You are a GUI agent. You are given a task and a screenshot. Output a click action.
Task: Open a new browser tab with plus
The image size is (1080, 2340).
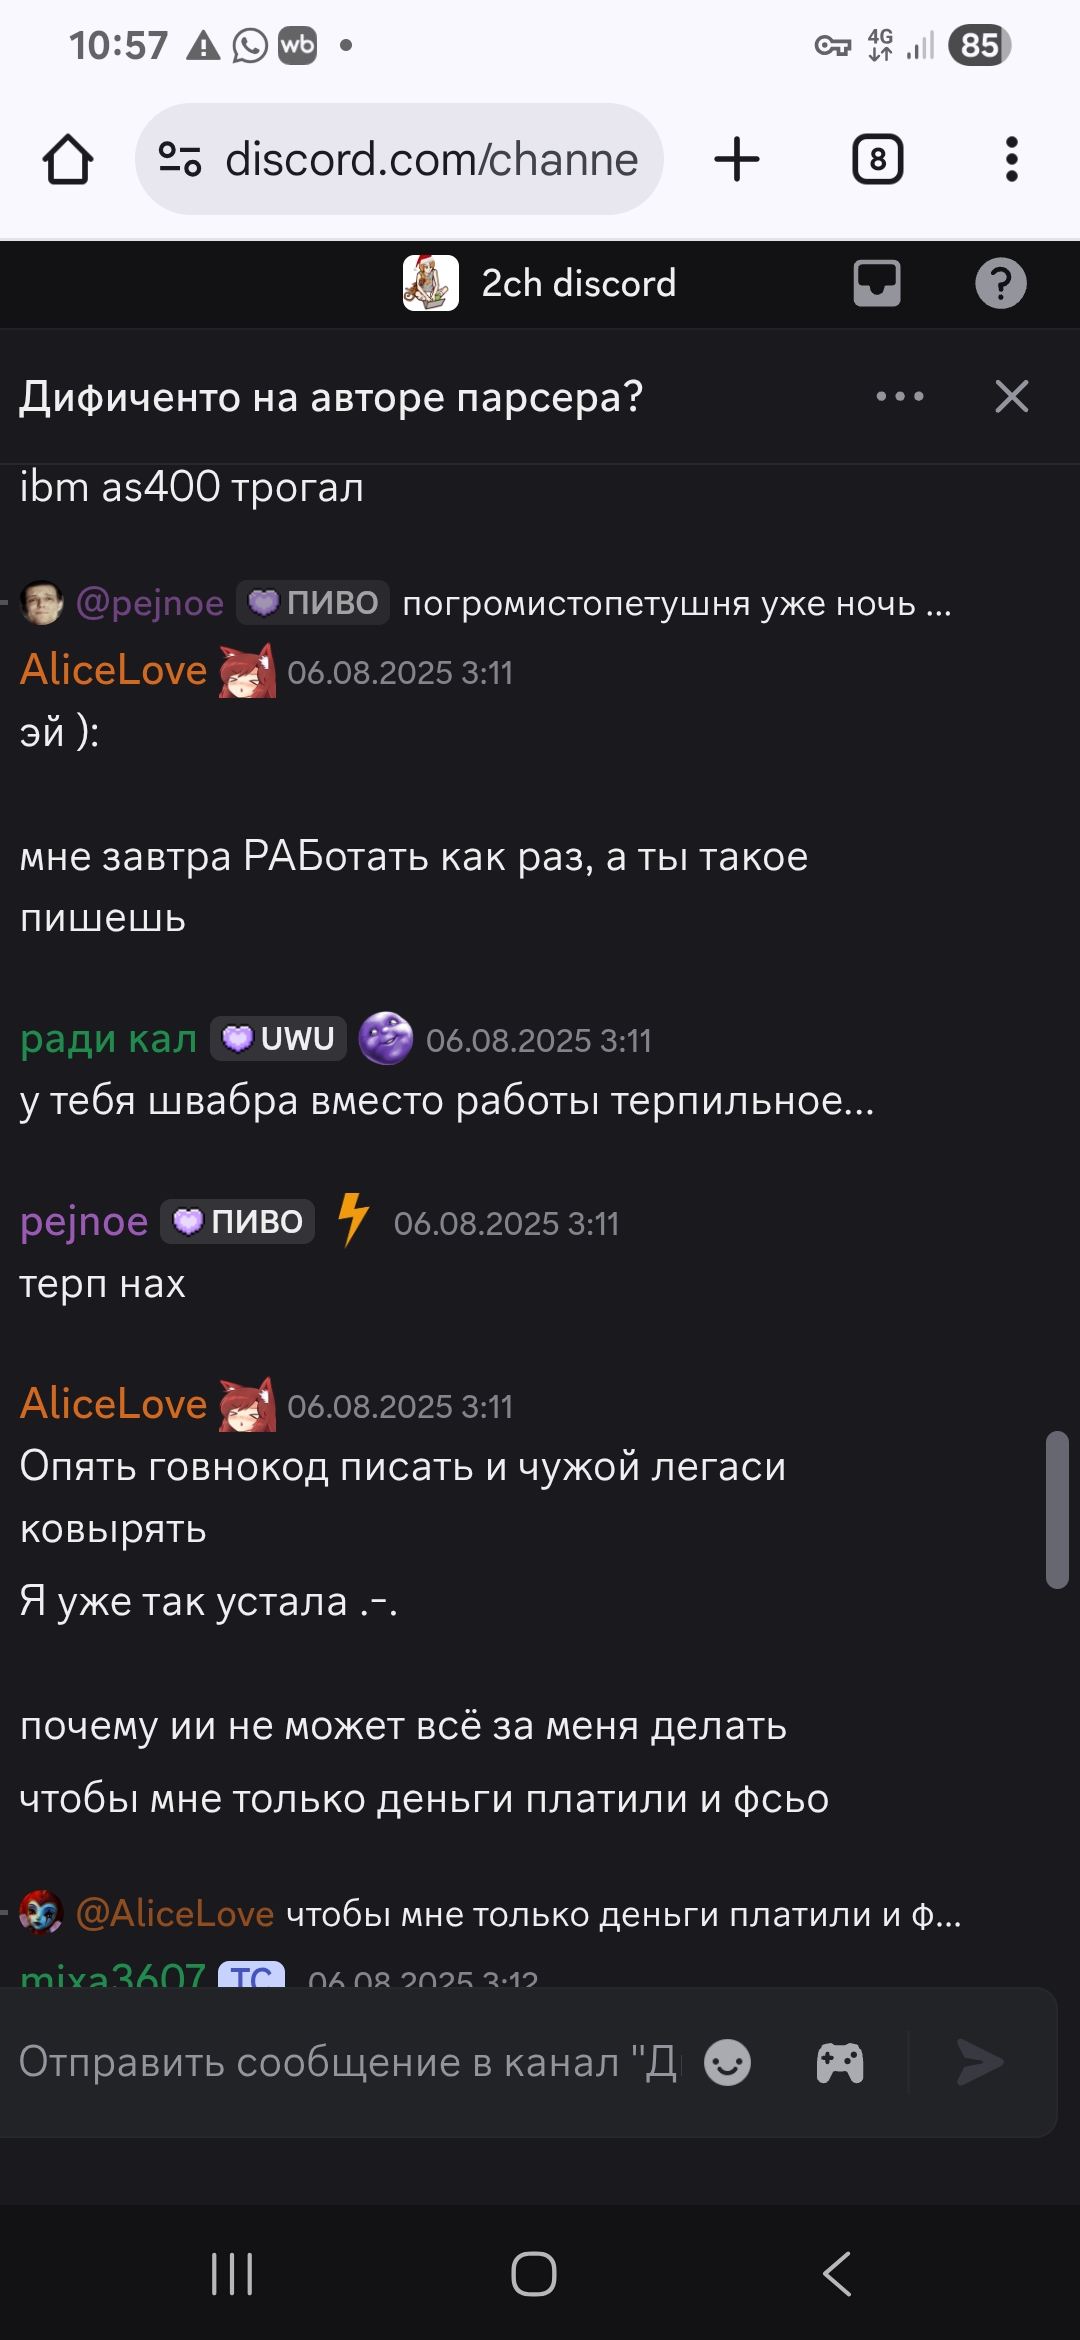pos(737,159)
